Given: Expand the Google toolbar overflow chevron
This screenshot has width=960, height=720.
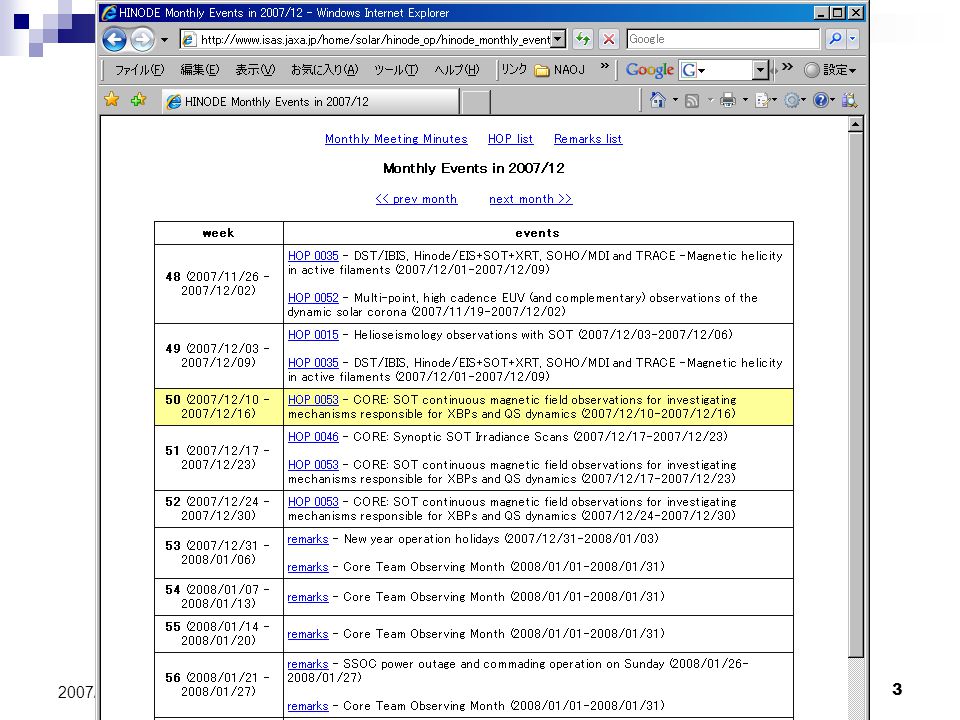Looking at the screenshot, I should (787, 66).
